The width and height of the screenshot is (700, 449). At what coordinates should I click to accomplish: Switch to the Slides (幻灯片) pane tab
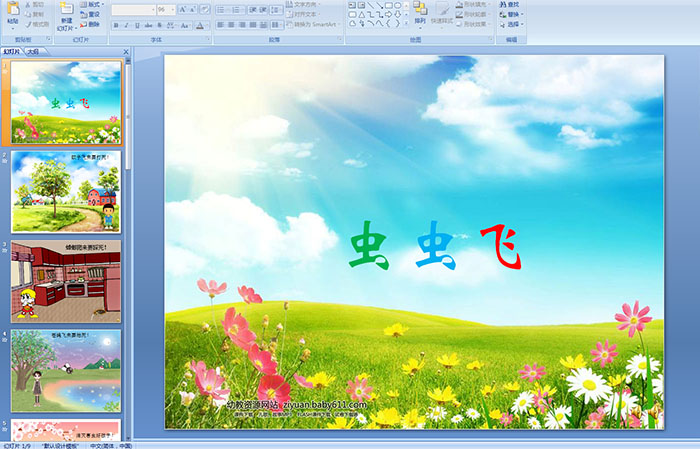12,52
